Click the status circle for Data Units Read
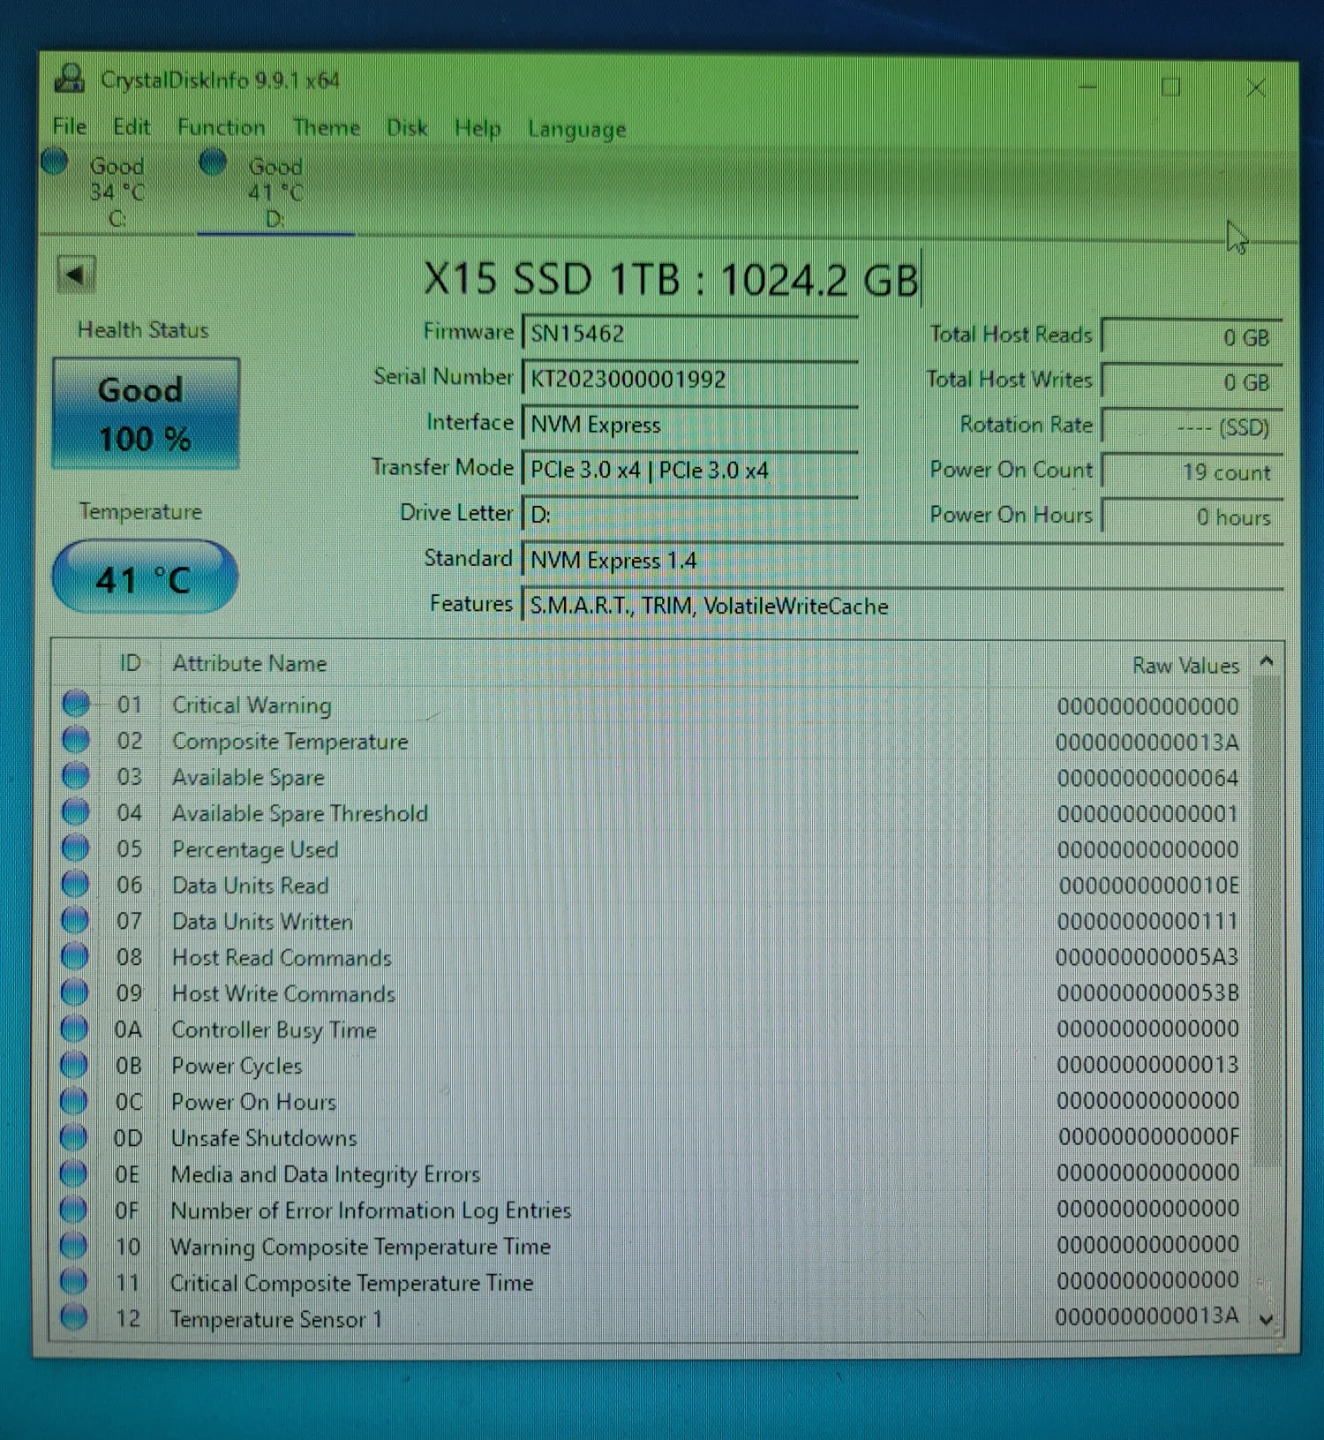1324x1440 pixels. (x=76, y=884)
